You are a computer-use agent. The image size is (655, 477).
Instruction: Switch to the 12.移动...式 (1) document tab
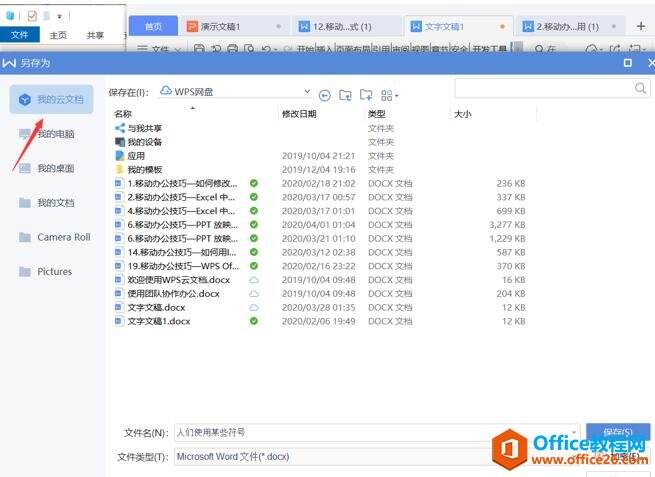point(345,27)
